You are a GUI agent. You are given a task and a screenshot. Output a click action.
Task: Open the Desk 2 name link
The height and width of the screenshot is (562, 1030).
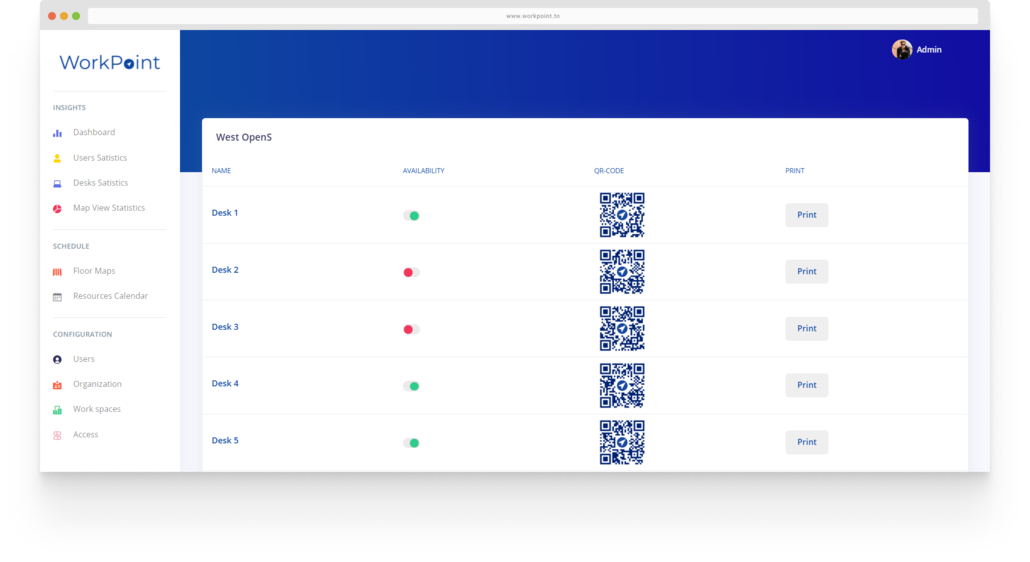point(225,270)
